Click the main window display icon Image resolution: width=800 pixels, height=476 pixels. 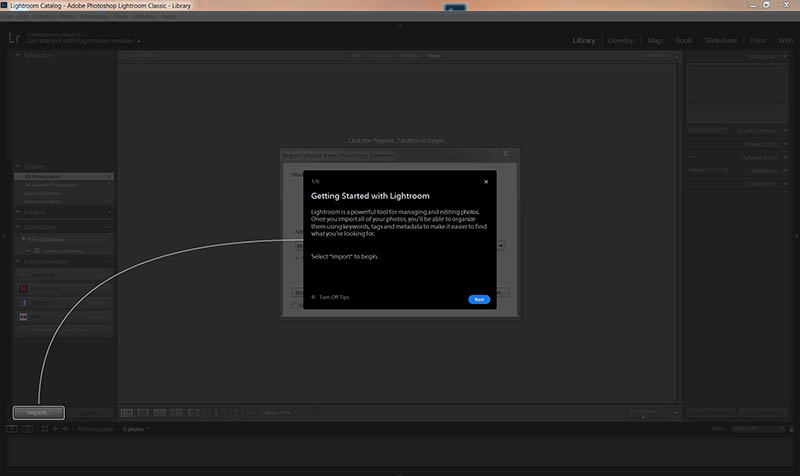point(12,429)
